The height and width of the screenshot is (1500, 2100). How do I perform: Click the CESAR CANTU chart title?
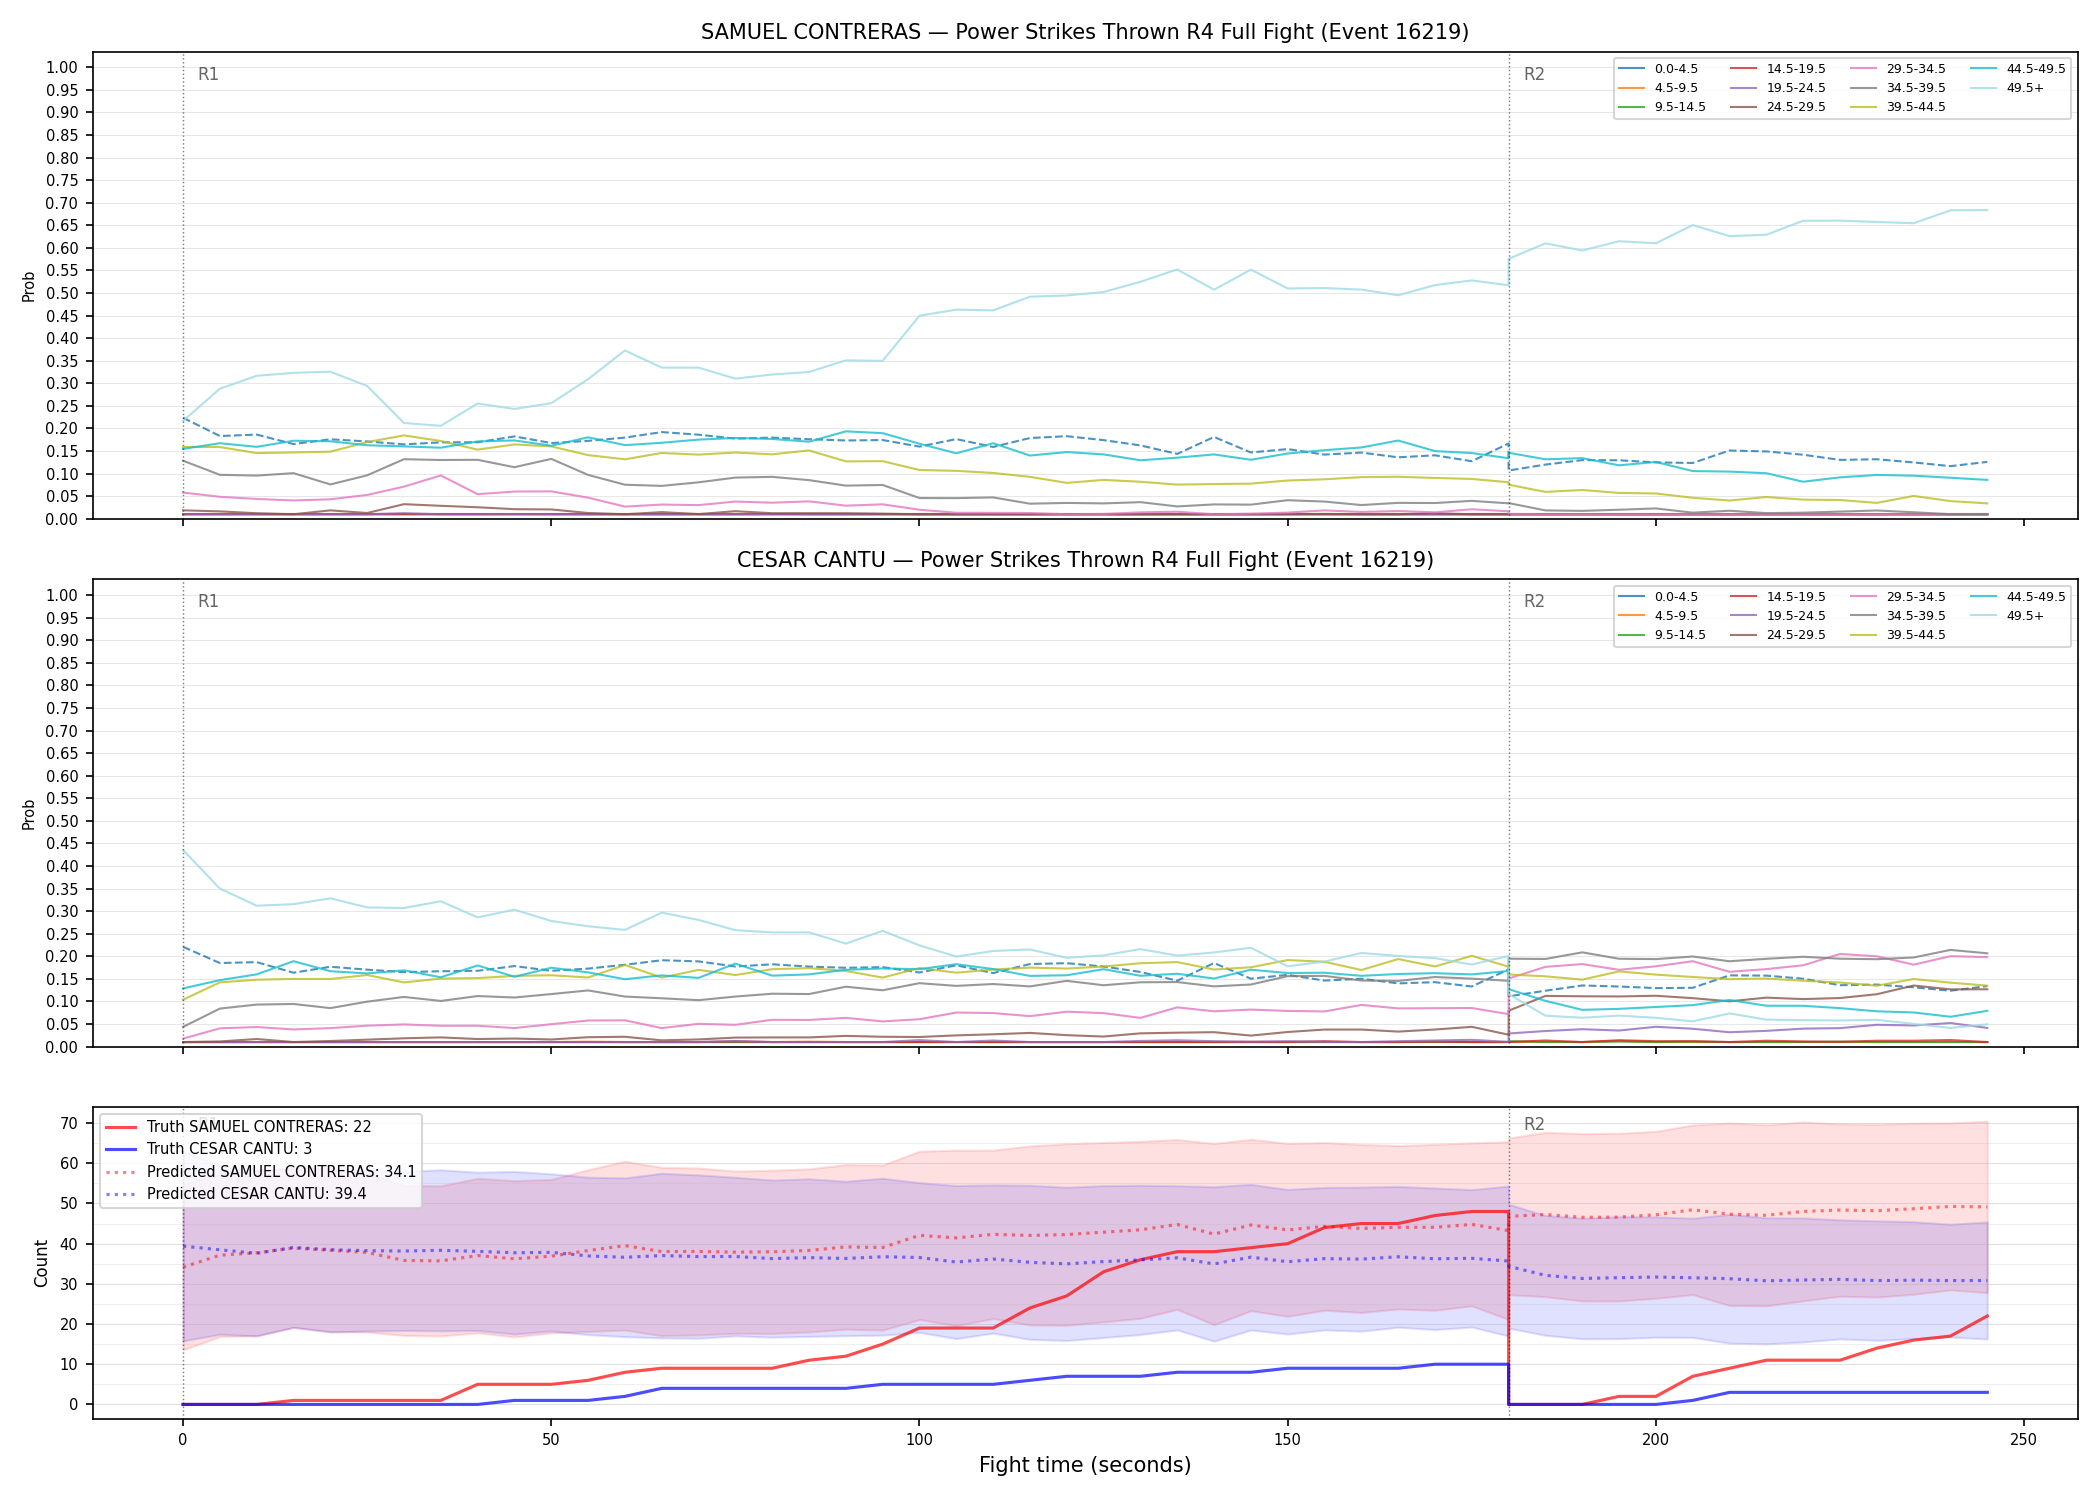coord(1085,560)
